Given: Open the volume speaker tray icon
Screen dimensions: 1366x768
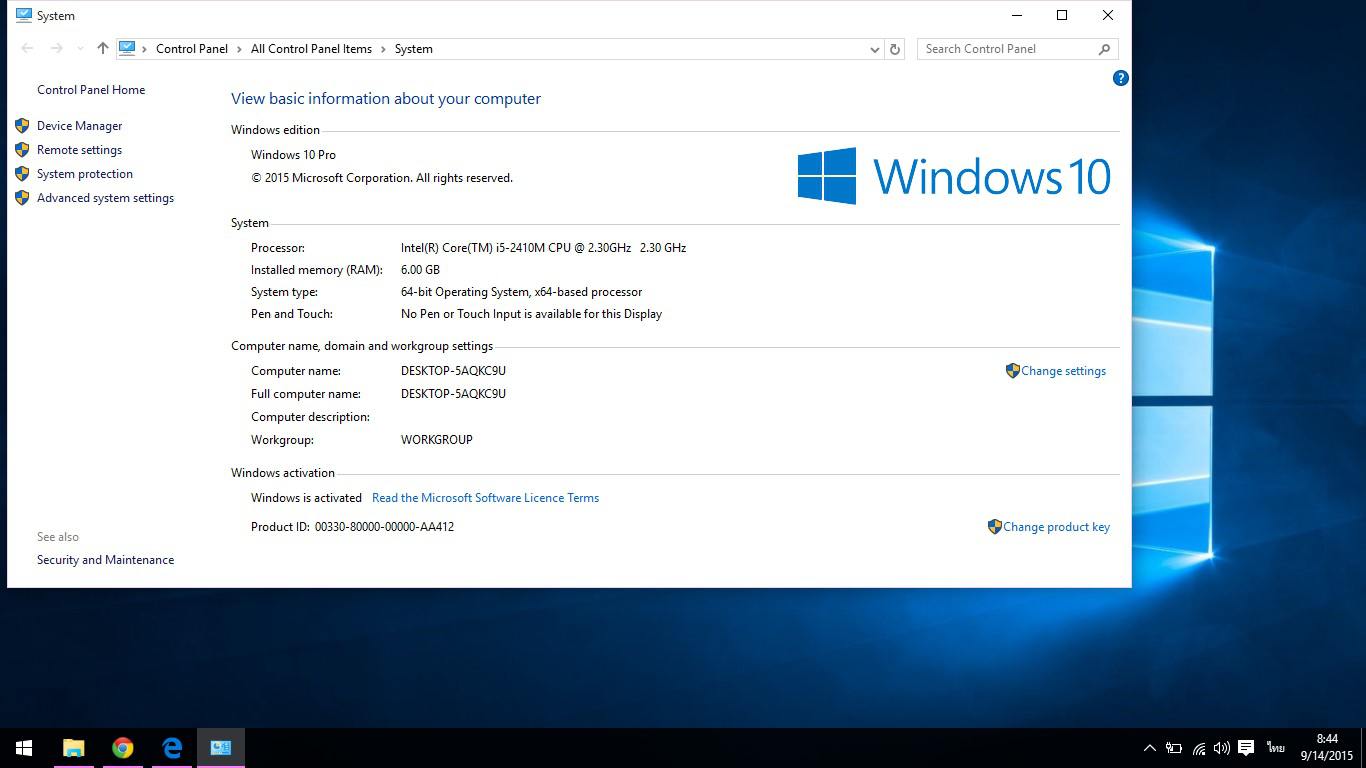Looking at the screenshot, I should (1221, 748).
